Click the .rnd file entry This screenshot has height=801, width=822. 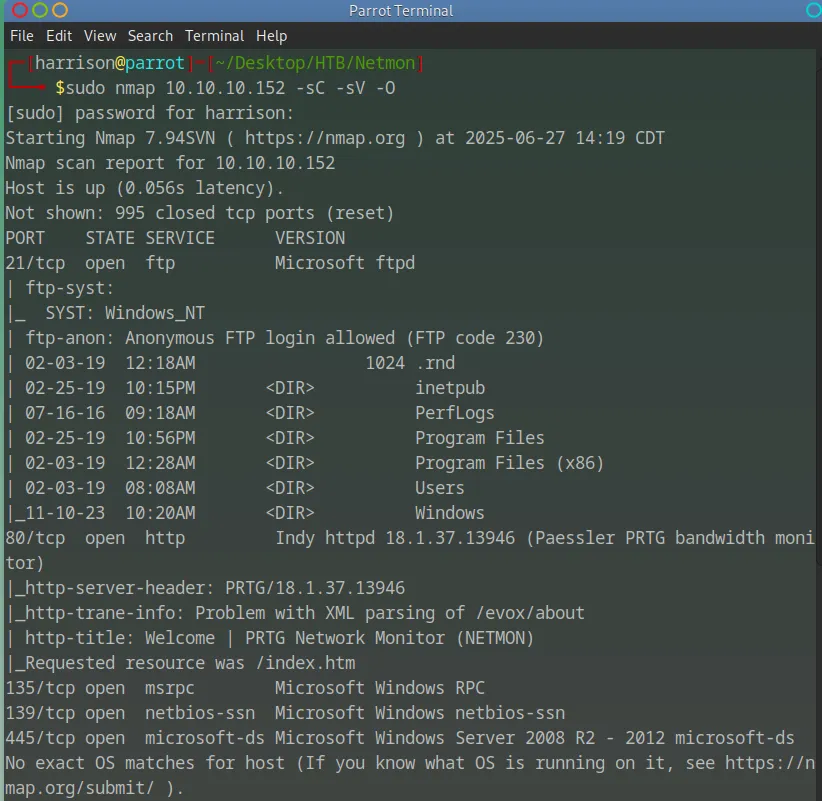tap(435, 363)
